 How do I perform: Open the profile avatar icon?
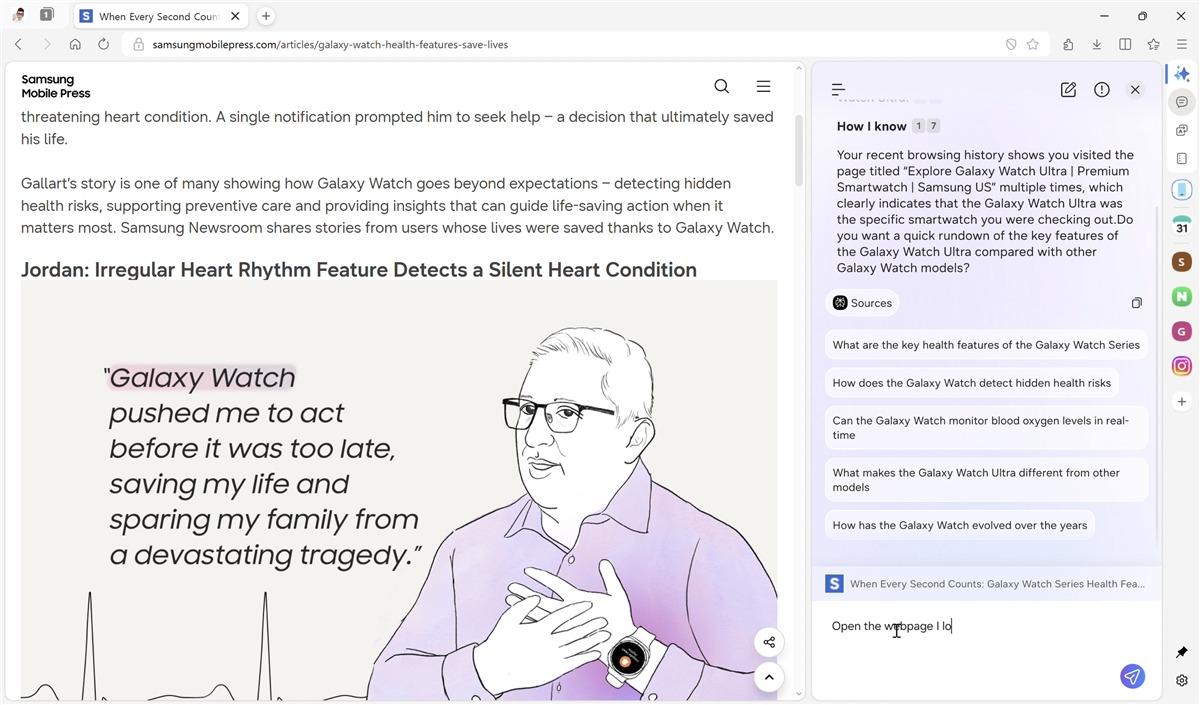pos(18,15)
